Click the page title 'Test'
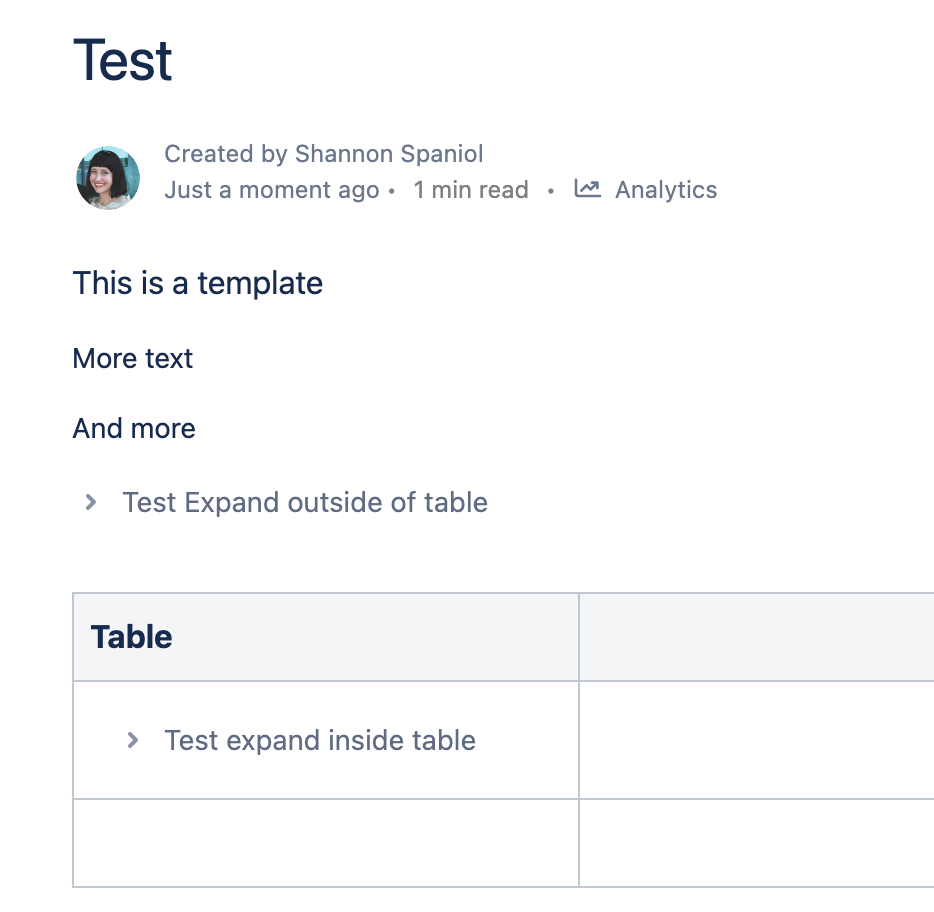This screenshot has height=912, width=934. (123, 60)
